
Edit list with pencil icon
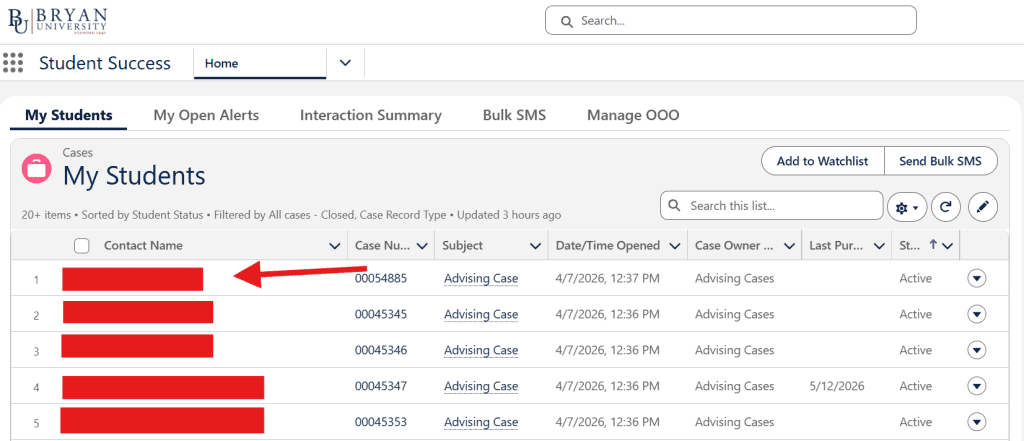(x=983, y=208)
